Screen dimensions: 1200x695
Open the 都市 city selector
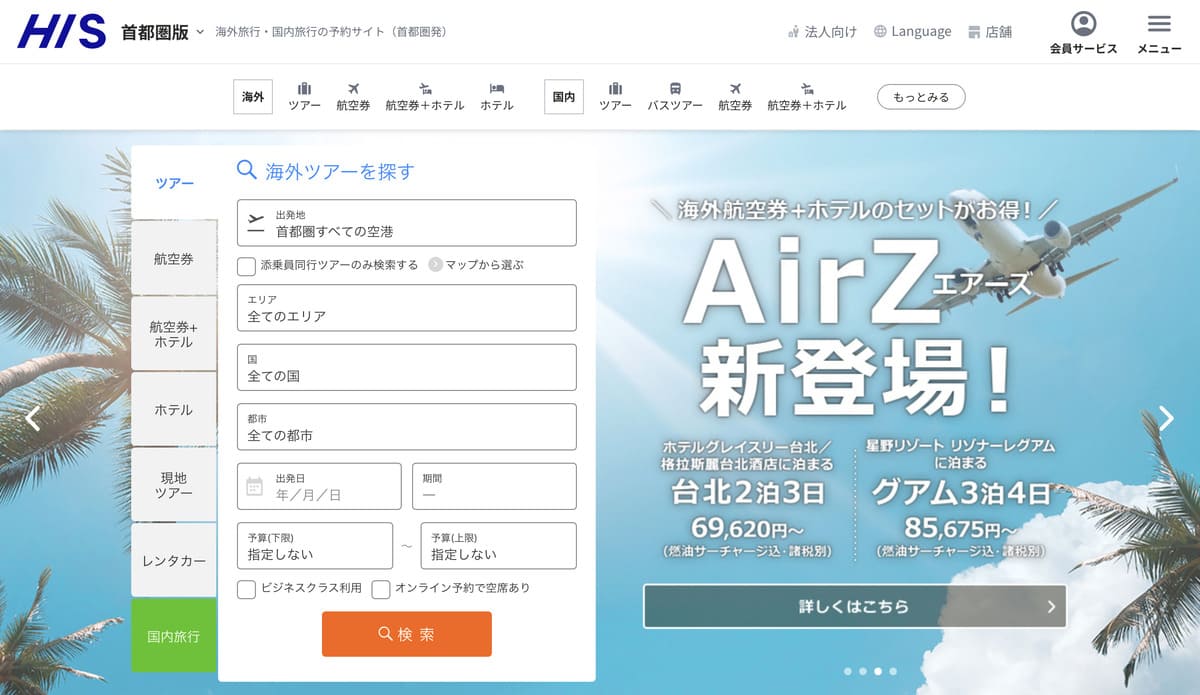pos(407,426)
